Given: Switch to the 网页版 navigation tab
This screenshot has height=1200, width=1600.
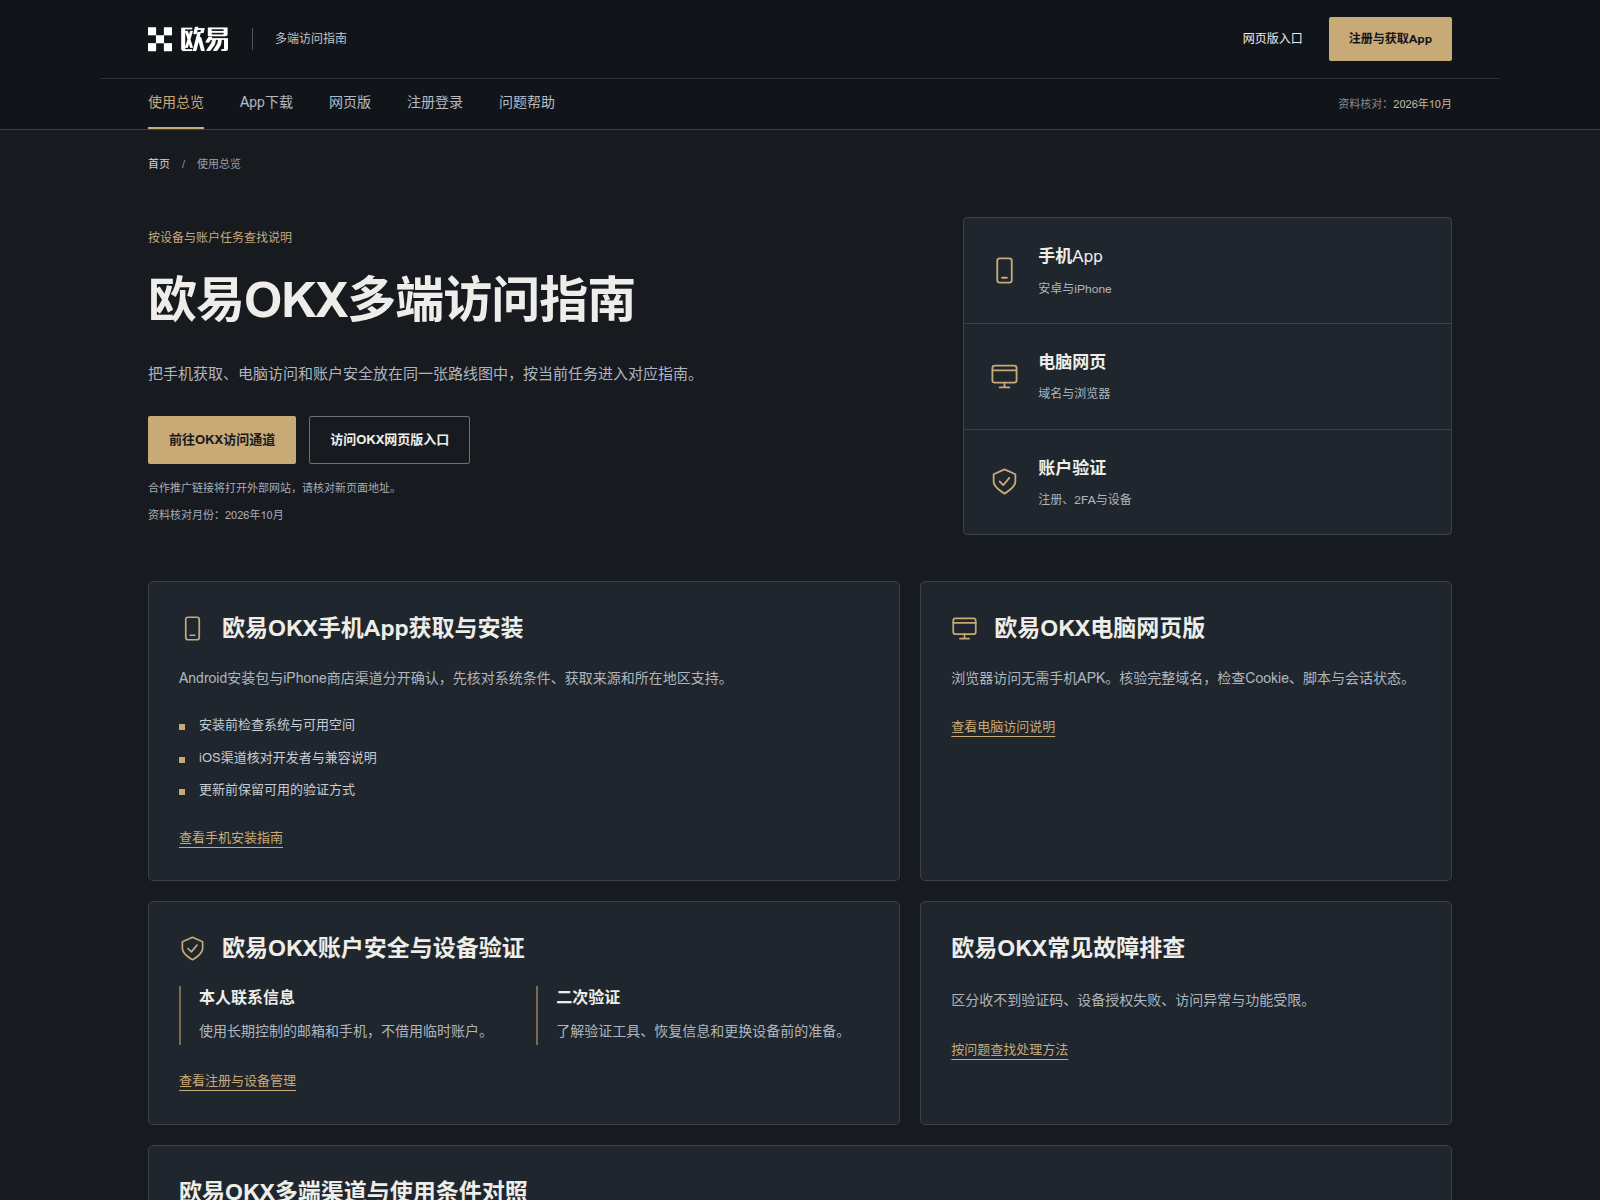Looking at the screenshot, I should tap(350, 103).
